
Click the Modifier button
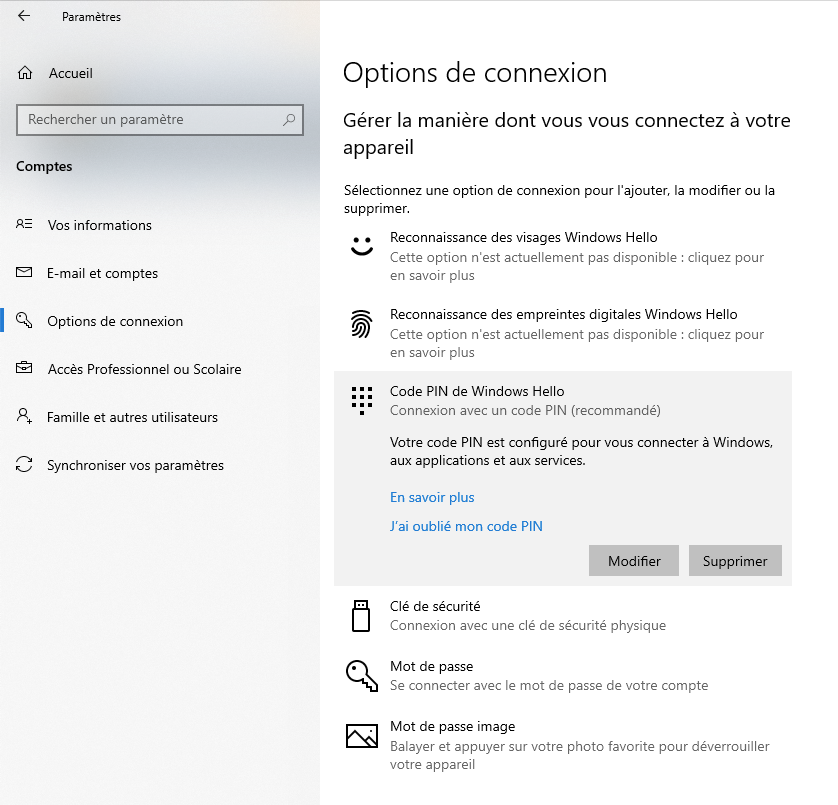[634, 561]
